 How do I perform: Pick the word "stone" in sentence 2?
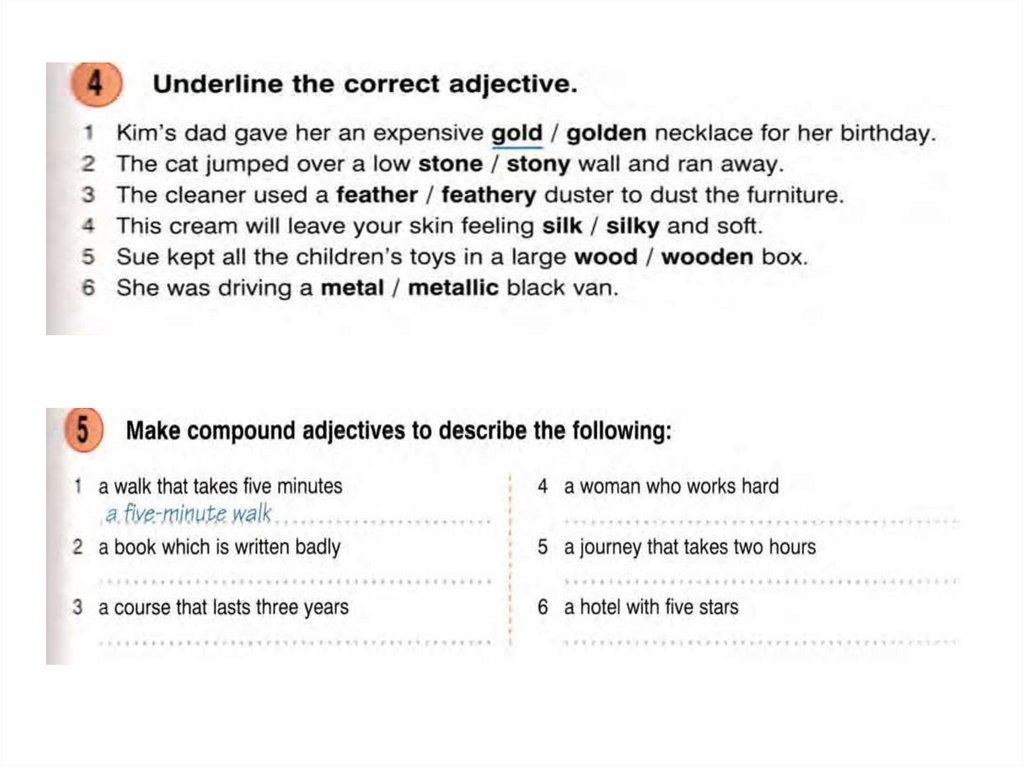450,163
